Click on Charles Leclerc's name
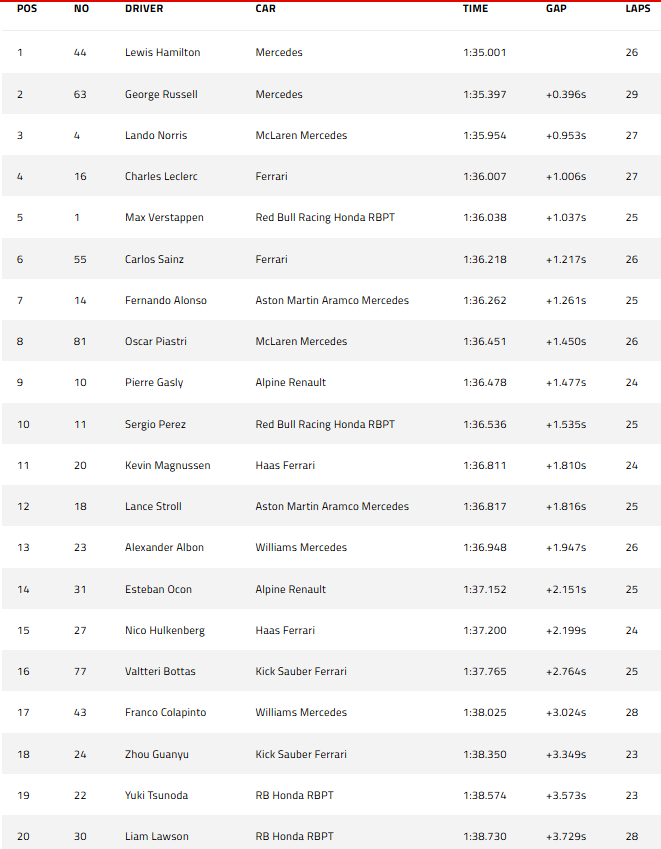 click(161, 177)
